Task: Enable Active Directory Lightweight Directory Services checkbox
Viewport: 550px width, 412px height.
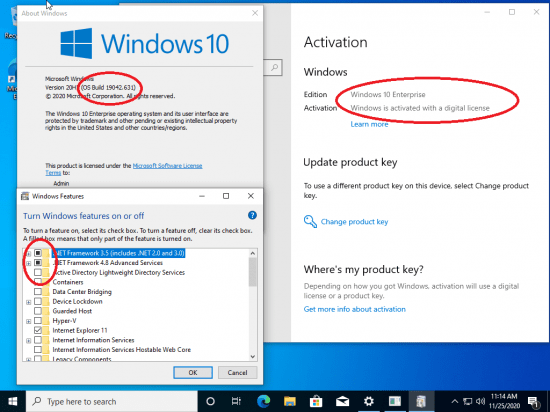Action: [38, 272]
